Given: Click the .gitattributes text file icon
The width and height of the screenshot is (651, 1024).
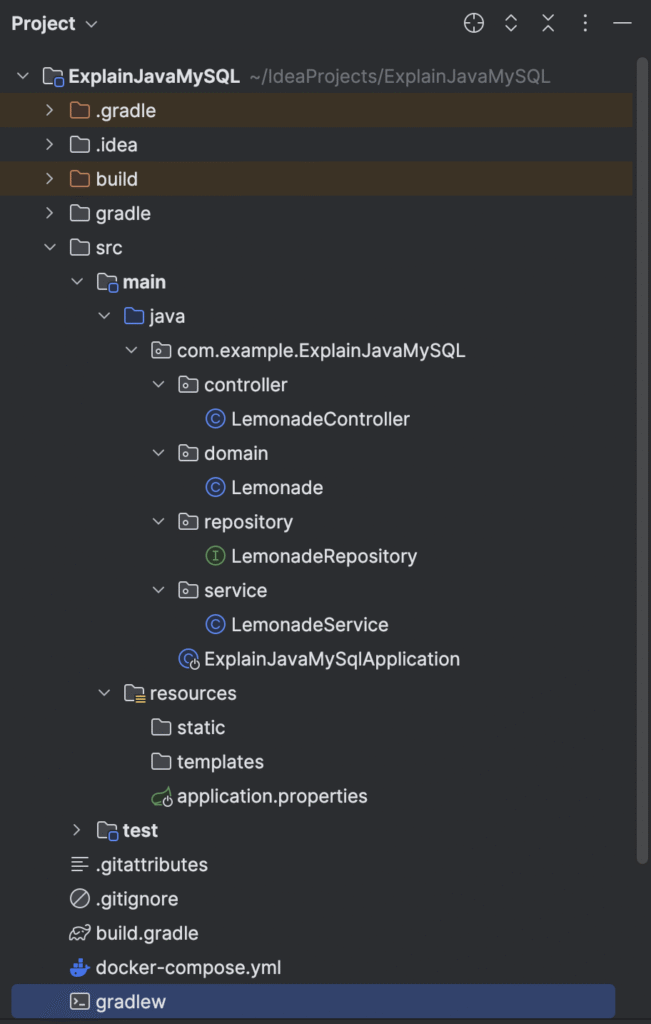Looking at the screenshot, I should pyautogui.click(x=79, y=865).
